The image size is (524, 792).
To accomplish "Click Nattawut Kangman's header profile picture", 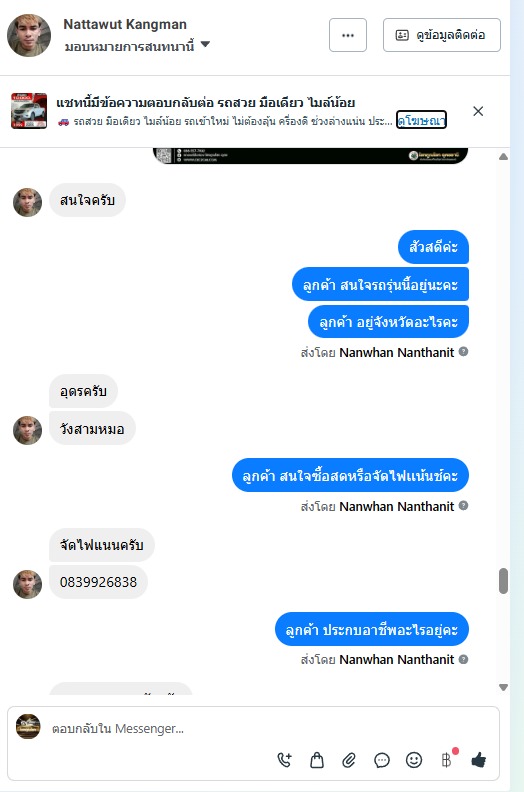I will [29, 35].
